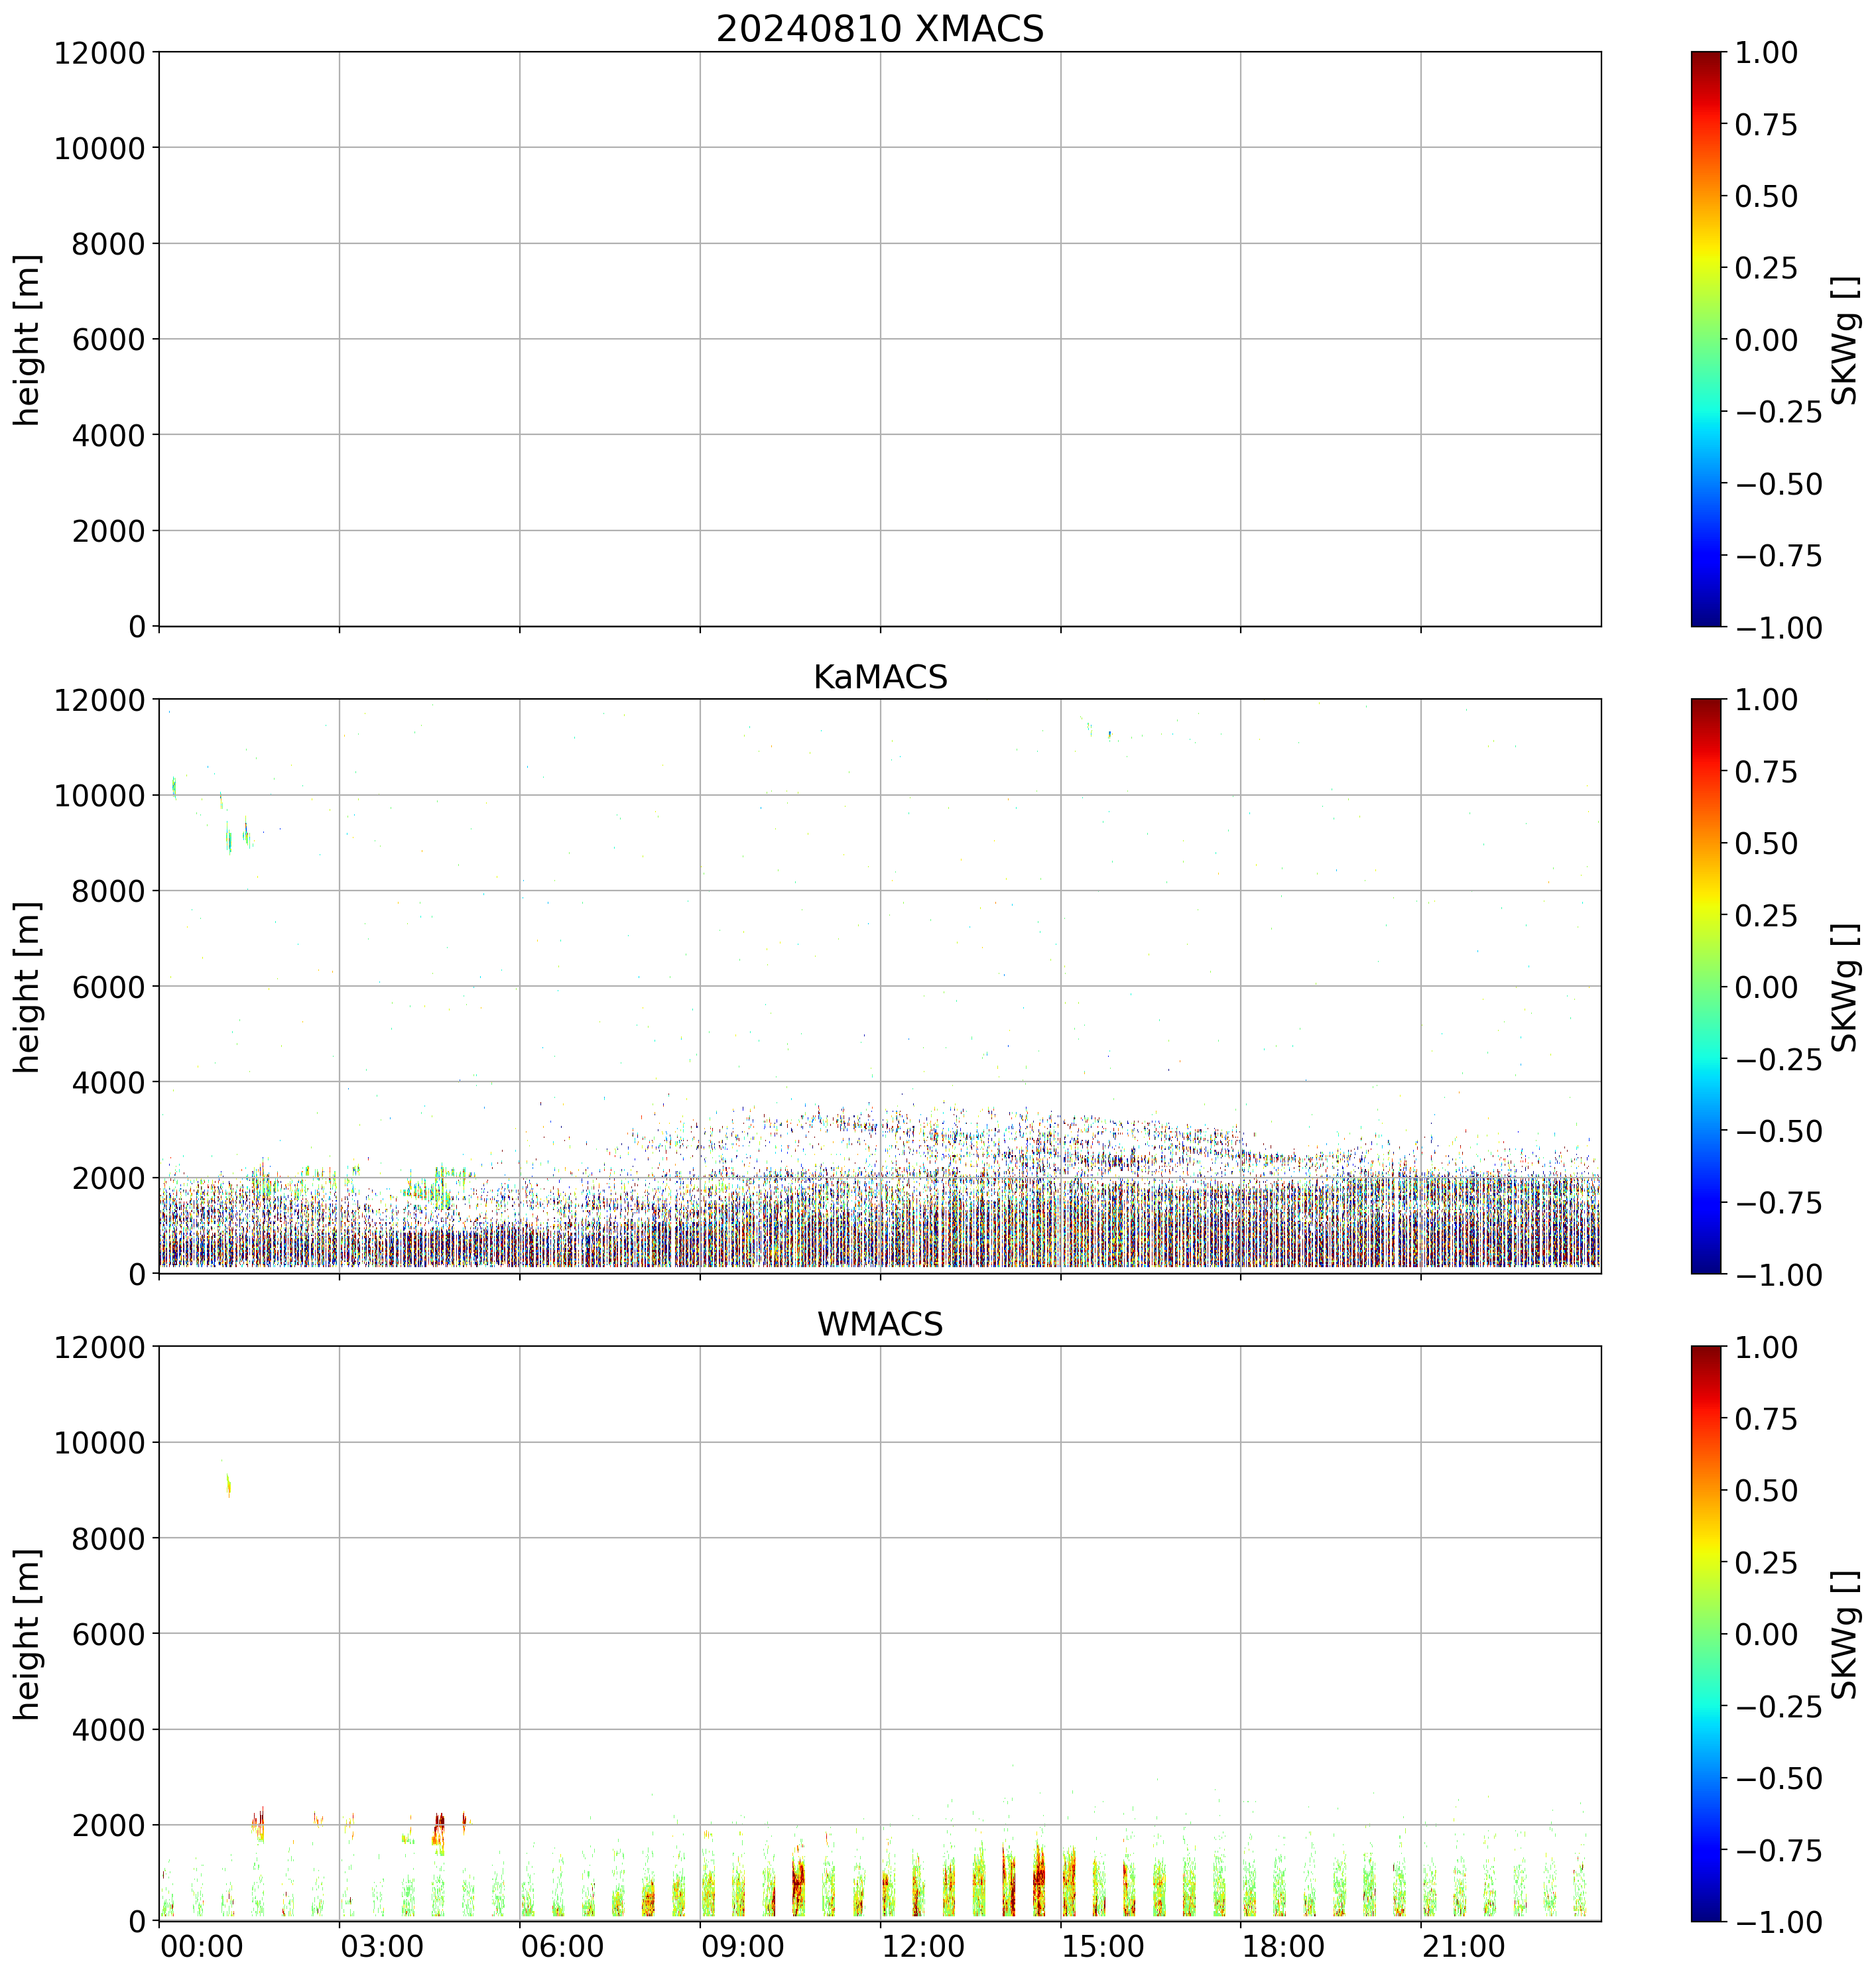Viewport: 1876px width, 1976px height.
Task: Click the 1.00 label on top colorbar
Action: 1765,53
